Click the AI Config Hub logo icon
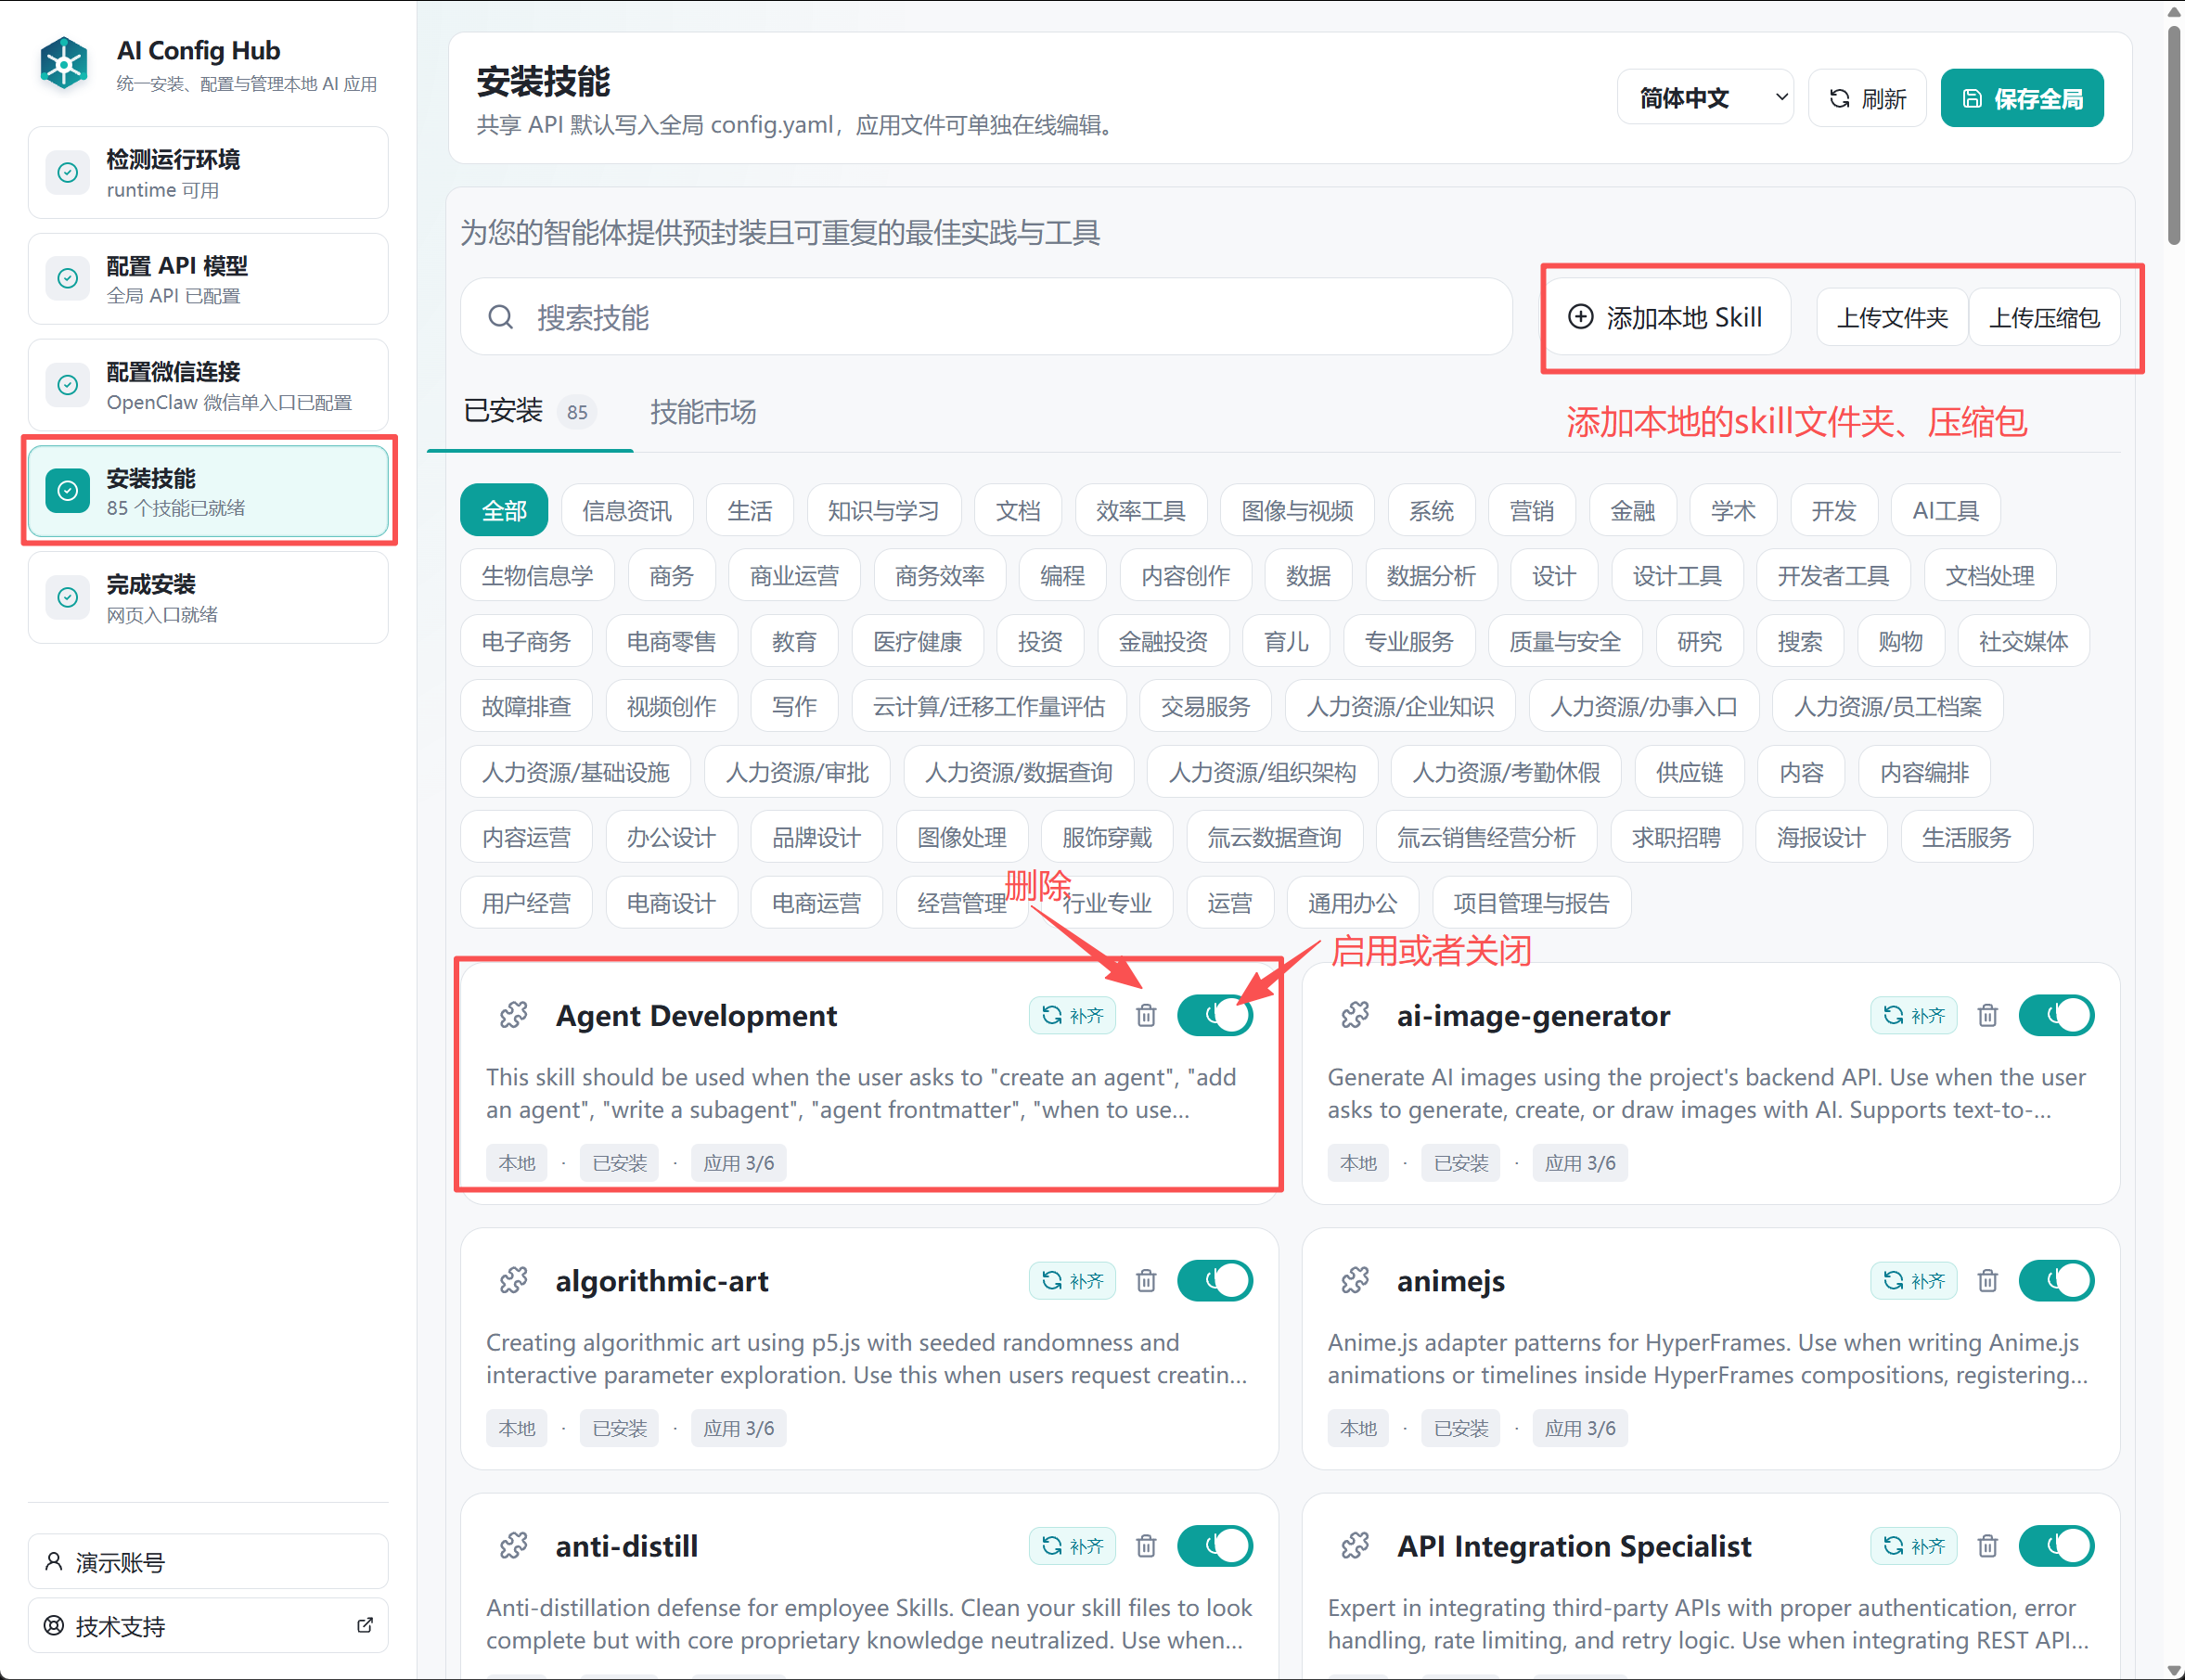Screen dimensions: 2185x1680 pyautogui.click(x=64, y=64)
